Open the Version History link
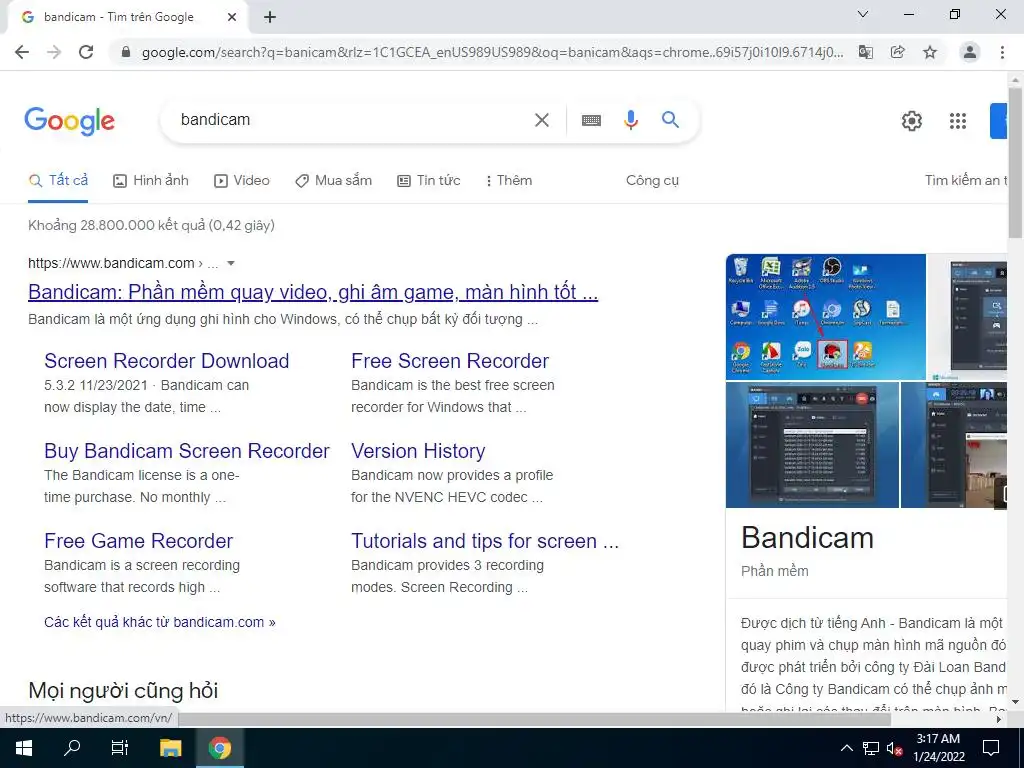 [x=418, y=451]
